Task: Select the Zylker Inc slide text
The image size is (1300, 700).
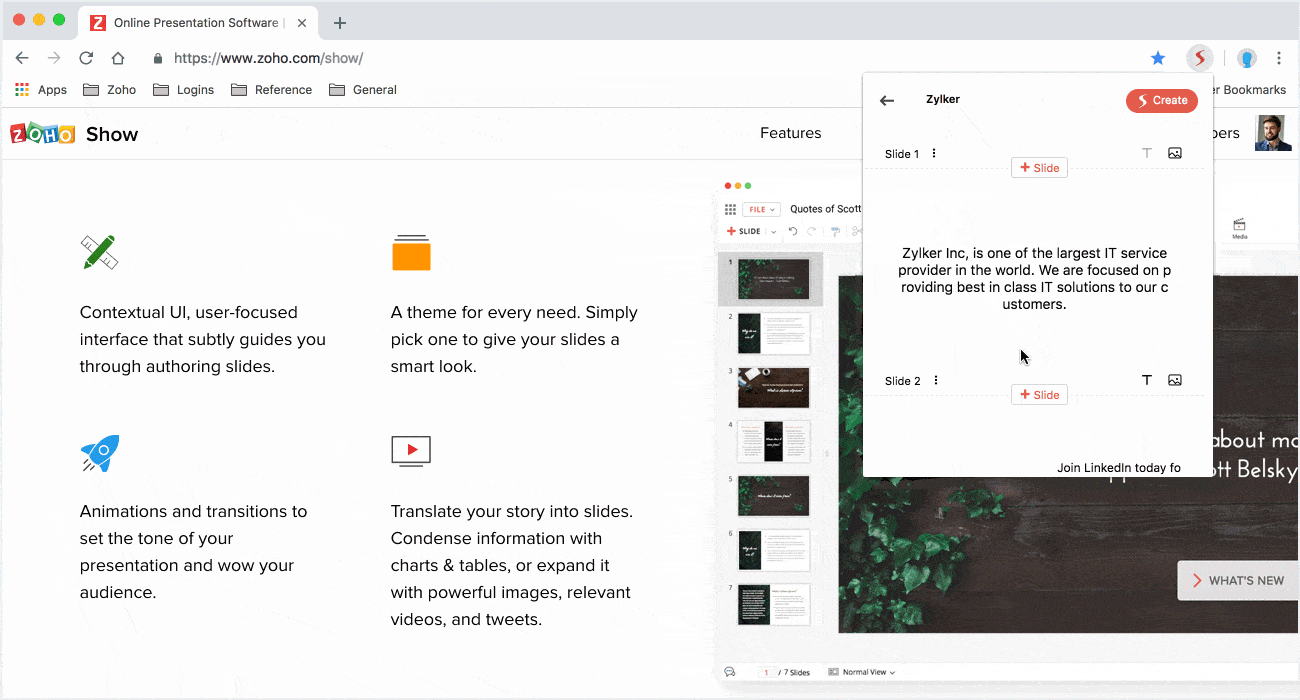Action: click(1034, 279)
